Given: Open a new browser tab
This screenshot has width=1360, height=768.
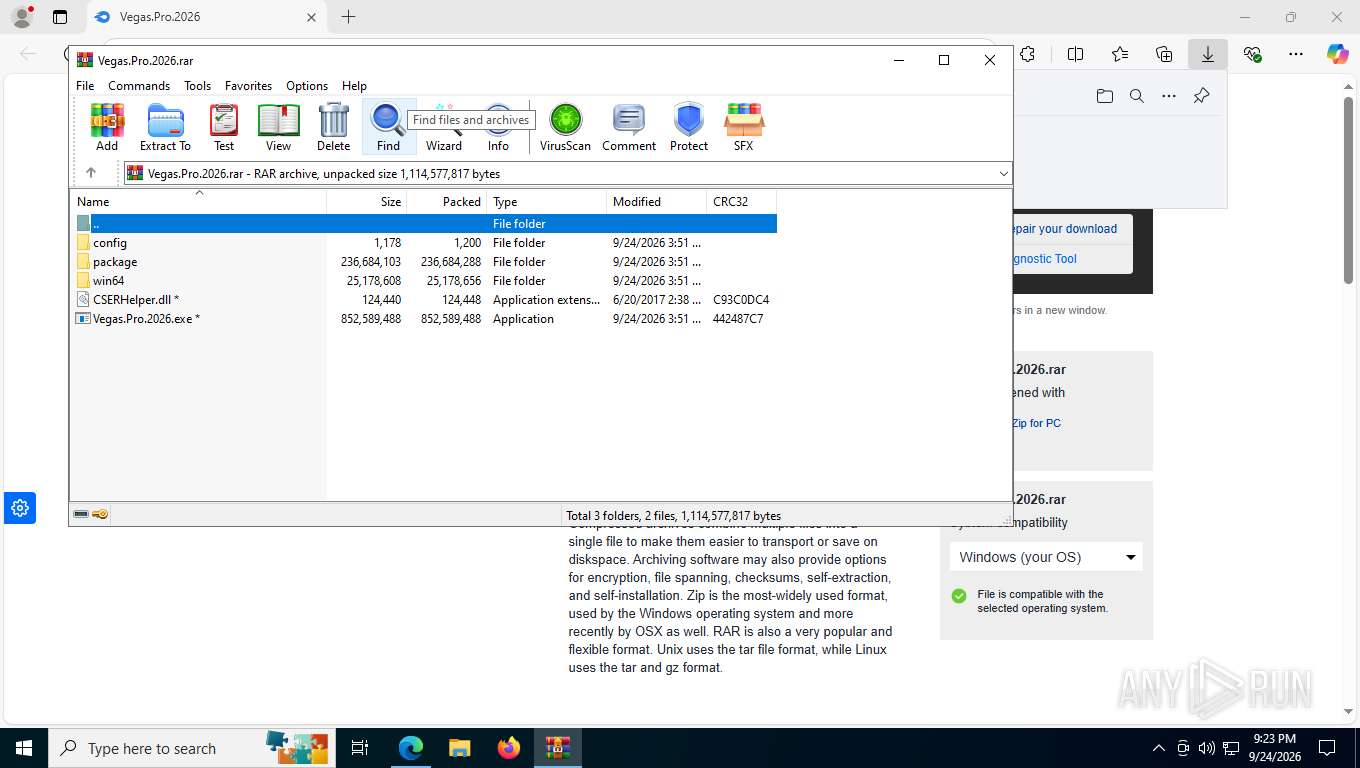Looking at the screenshot, I should [348, 17].
